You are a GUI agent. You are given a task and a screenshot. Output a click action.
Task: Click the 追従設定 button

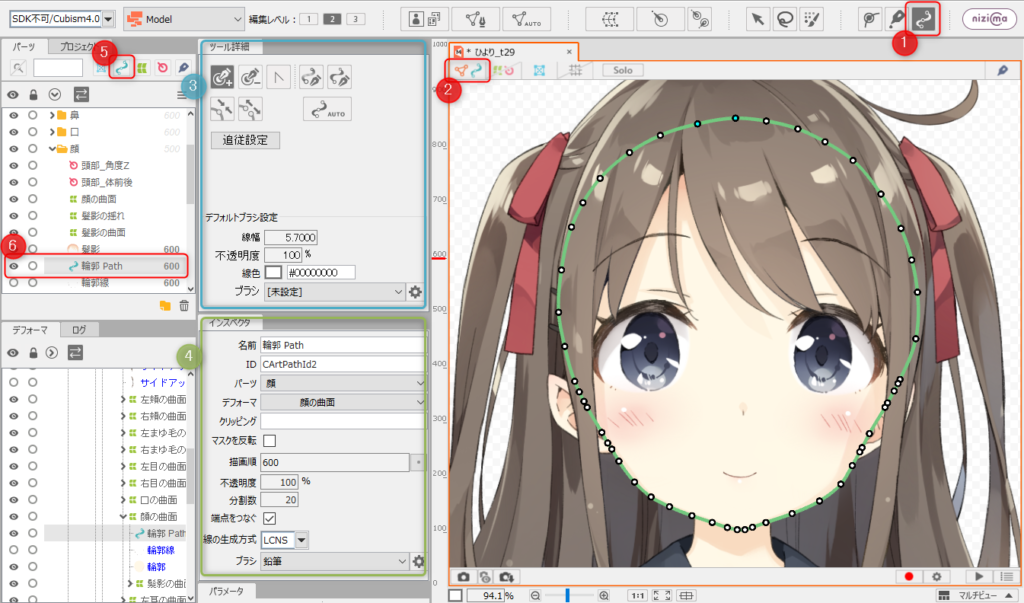coord(245,140)
